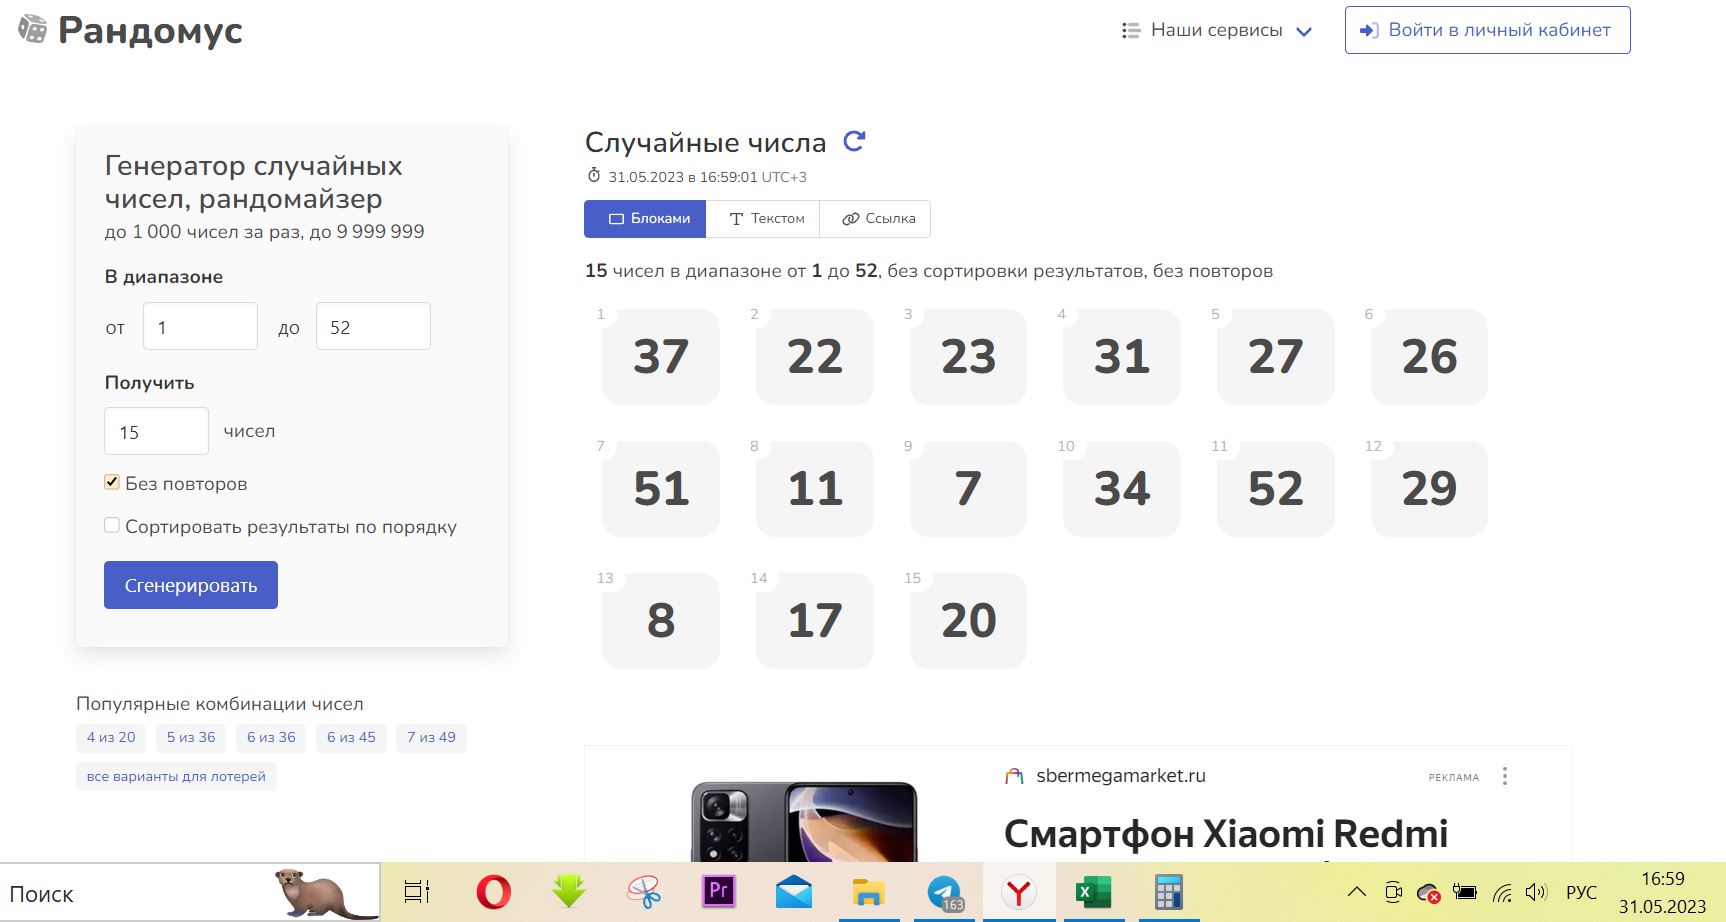
Task: Switch to Yandex Browser in taskbar
Action: coord(1019,892)
